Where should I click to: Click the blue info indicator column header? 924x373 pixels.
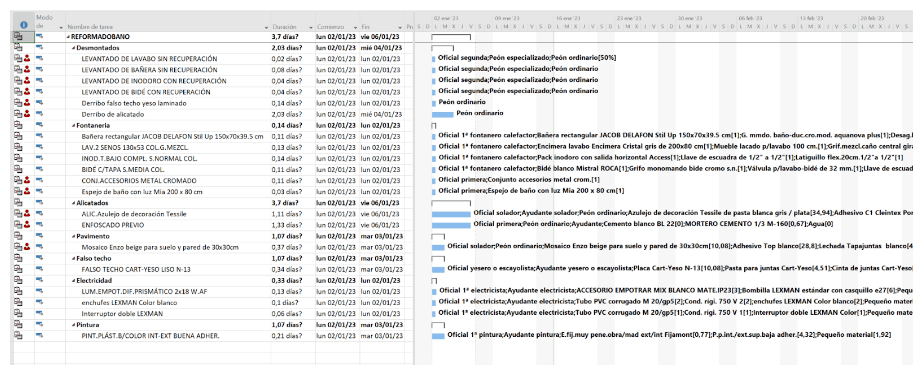pyautogui.click(x=24, y=25)
